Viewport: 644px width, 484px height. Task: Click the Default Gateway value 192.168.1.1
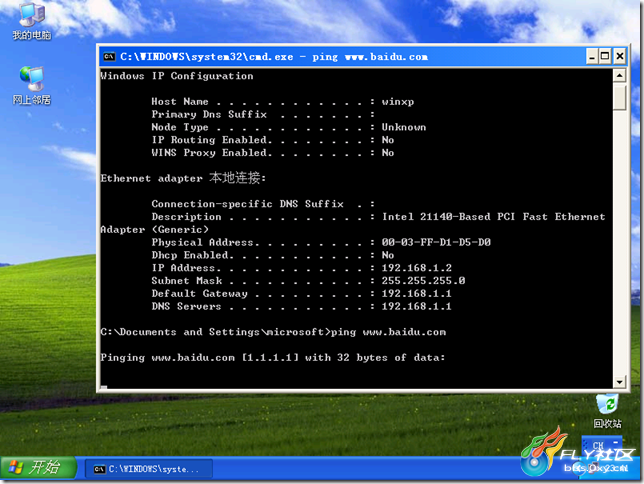coord(416,293)
